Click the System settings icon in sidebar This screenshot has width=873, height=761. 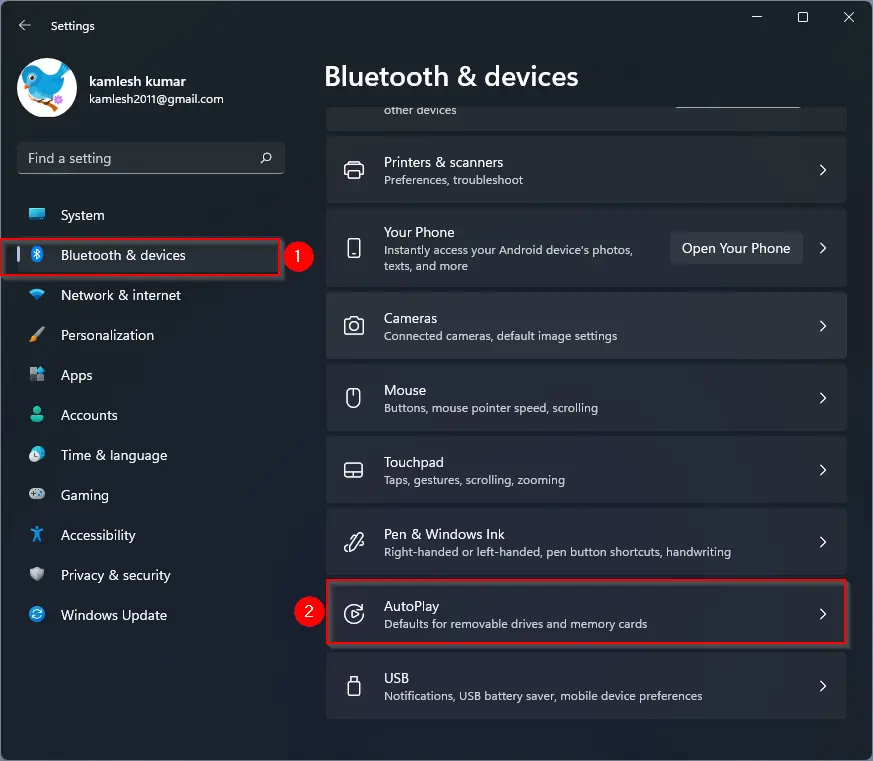pyautogui.click(x=36, y=215)
